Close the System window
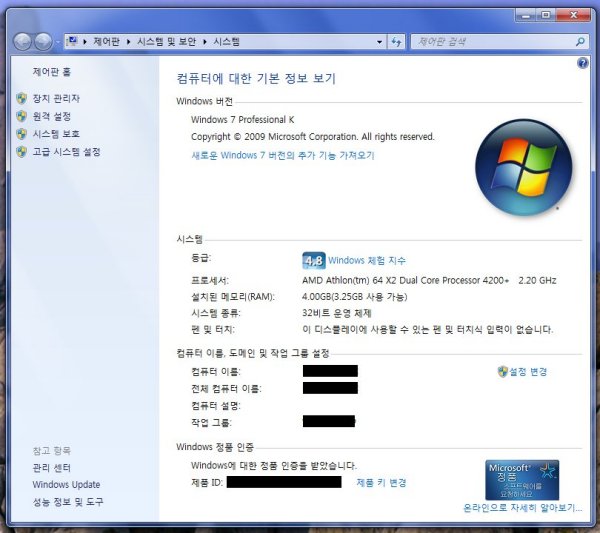Image resolution: width=600 pixels, height=533 pixels. coord(573,15)
